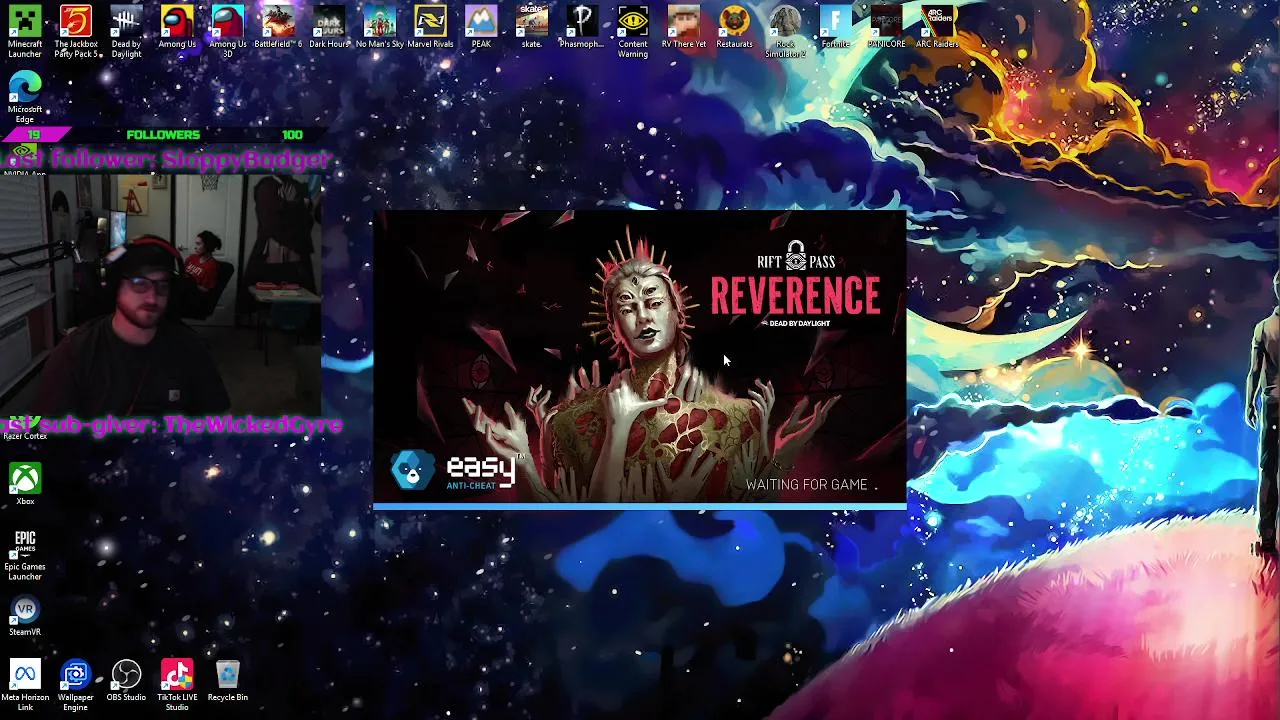Click the last follower overlay text
Viewport: 1280px width, 720px height.
click(165, 160)
